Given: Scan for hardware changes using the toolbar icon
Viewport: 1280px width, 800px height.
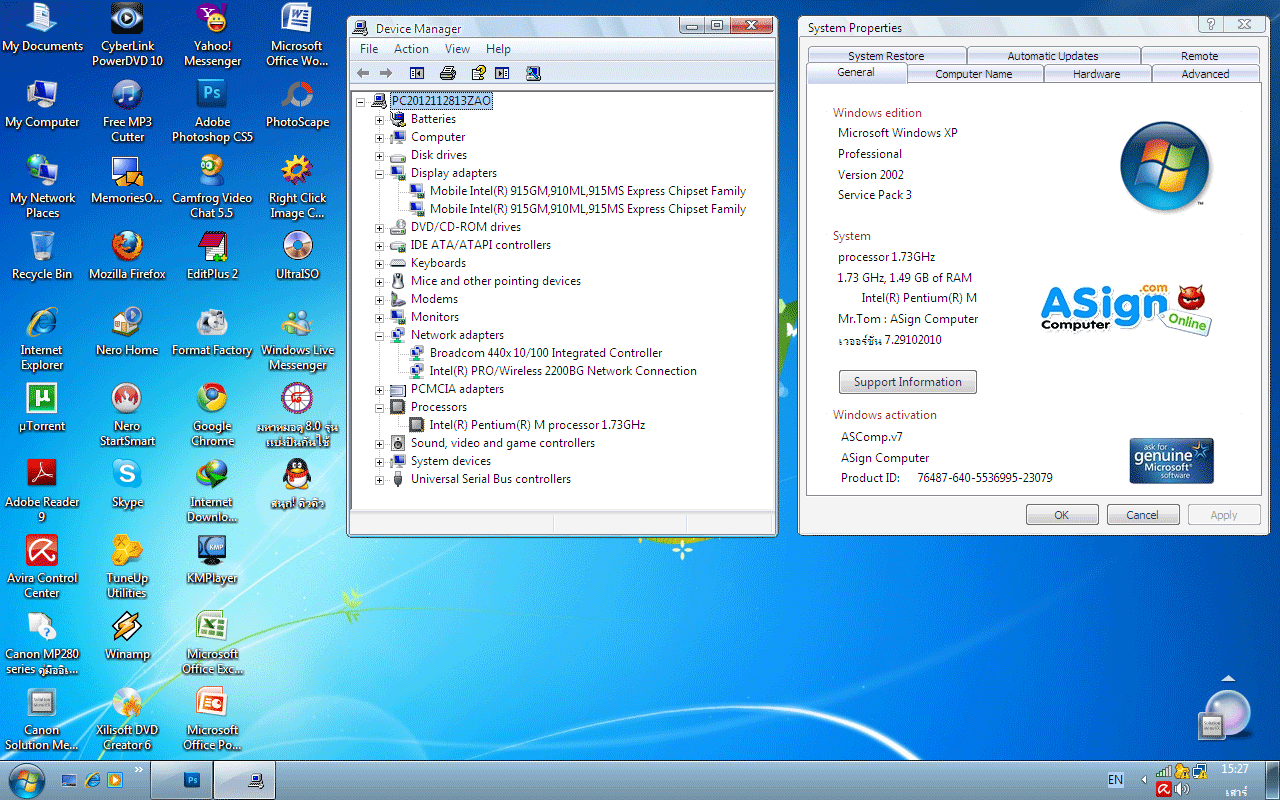Looking at the screenshot, I should pyautogui.click(x=533, y=73).
